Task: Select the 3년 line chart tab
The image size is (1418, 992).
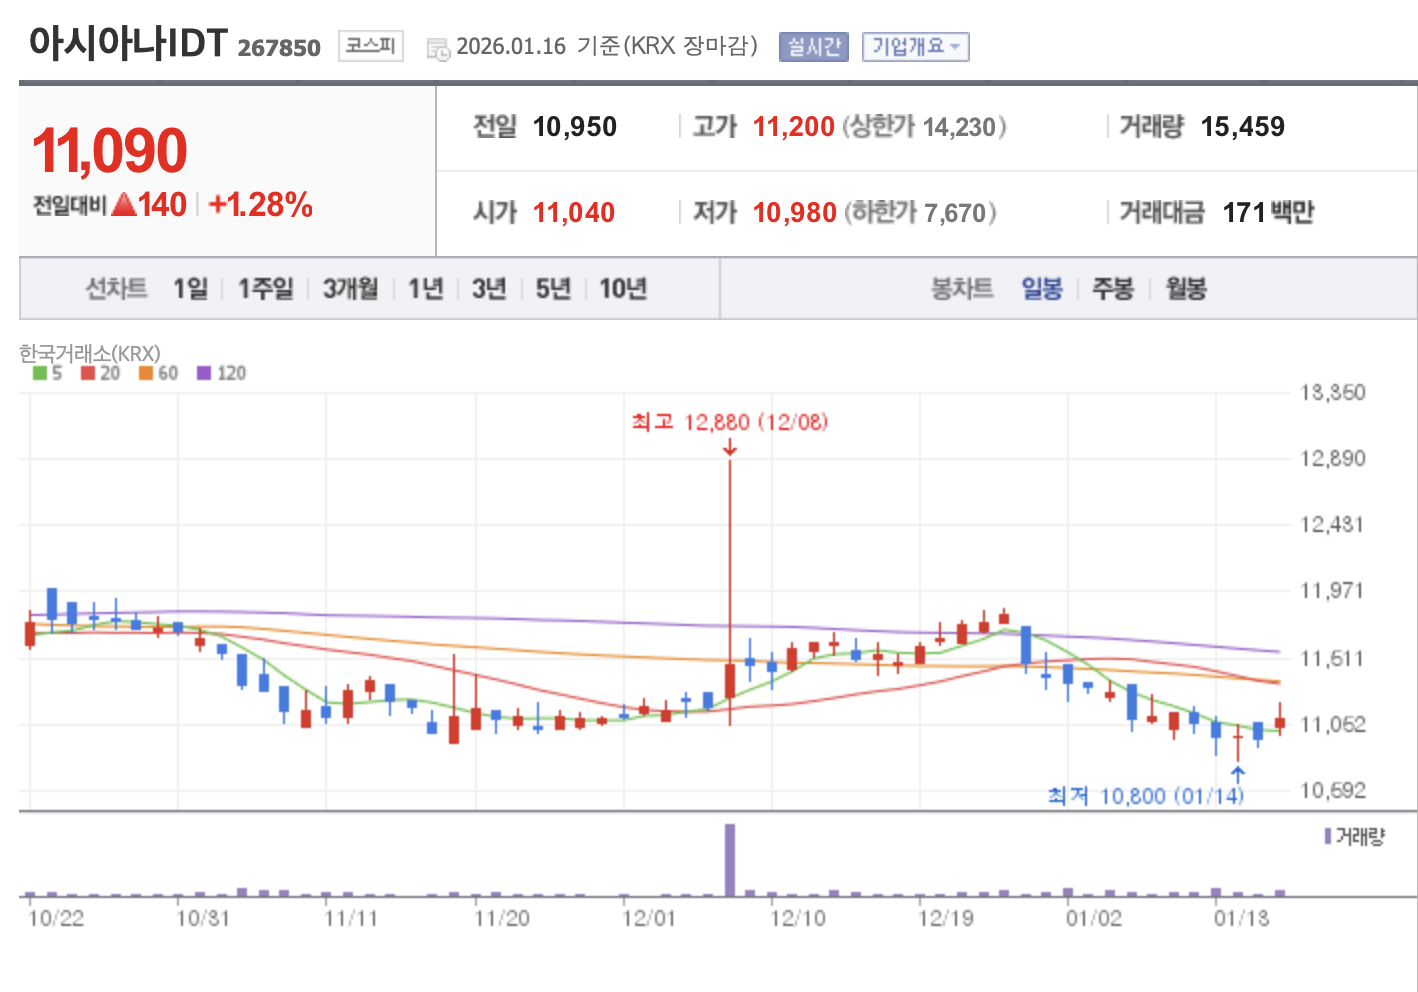Action: 489,289
